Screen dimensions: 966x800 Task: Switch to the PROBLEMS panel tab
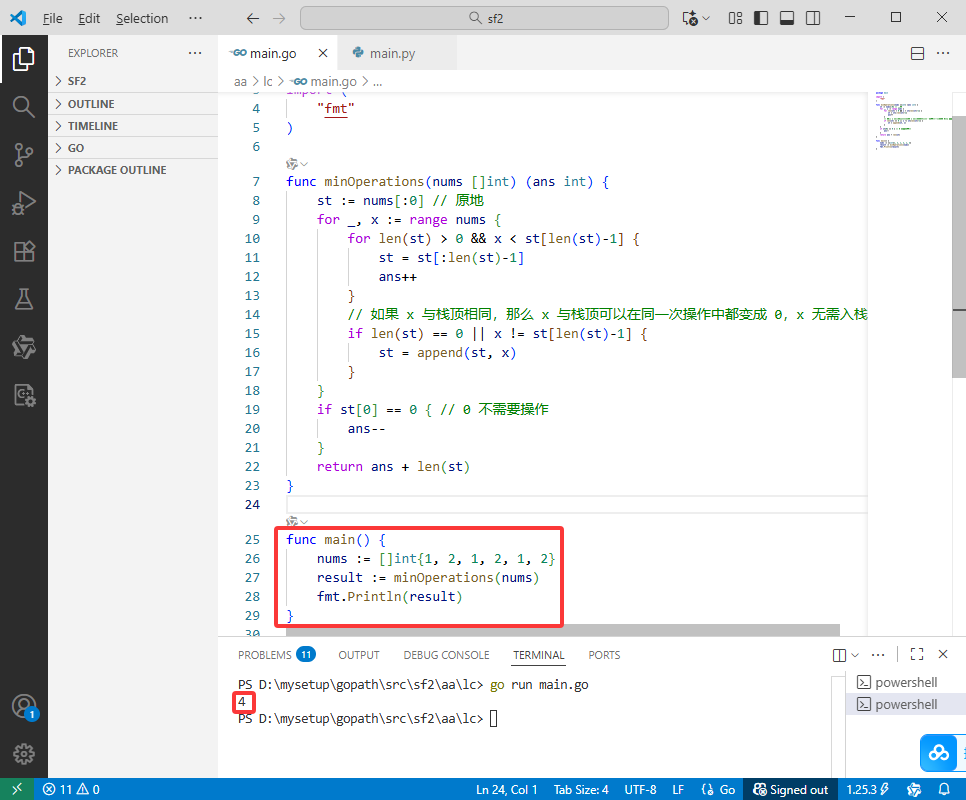coord(277,655)
